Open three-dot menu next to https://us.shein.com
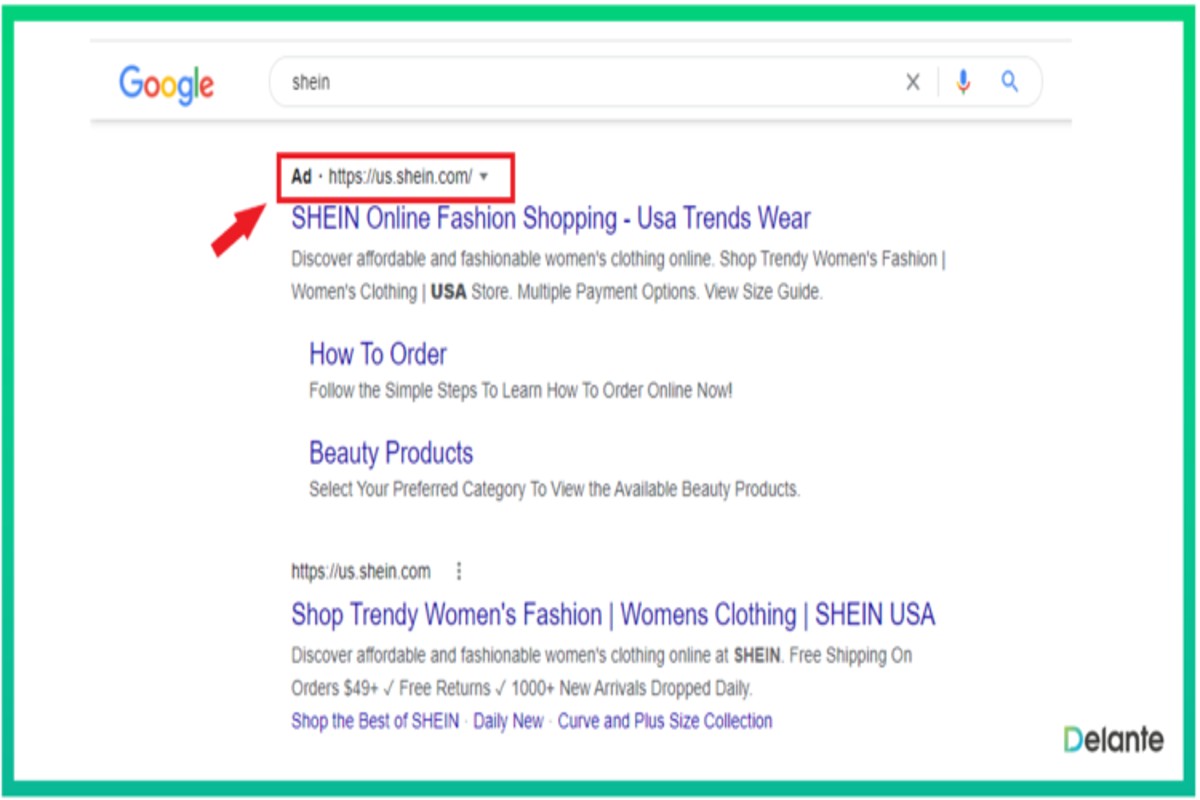This screenshot has height=800, width=1200. click(x=459, y=571)
